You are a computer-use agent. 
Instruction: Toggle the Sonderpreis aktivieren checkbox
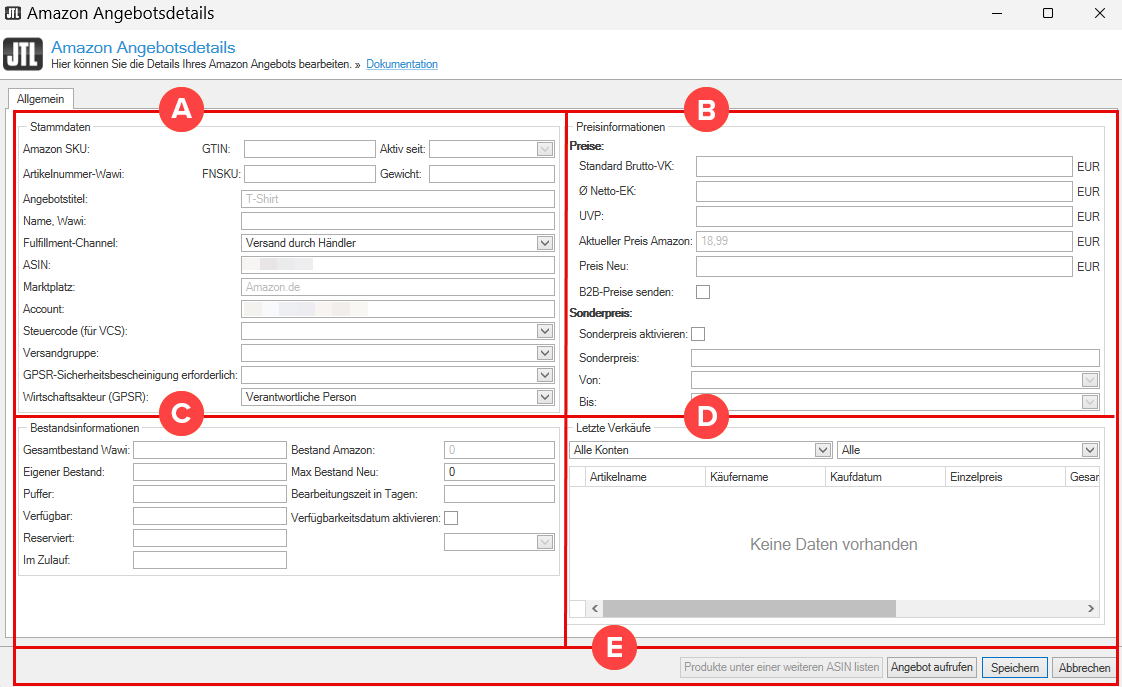698,334
